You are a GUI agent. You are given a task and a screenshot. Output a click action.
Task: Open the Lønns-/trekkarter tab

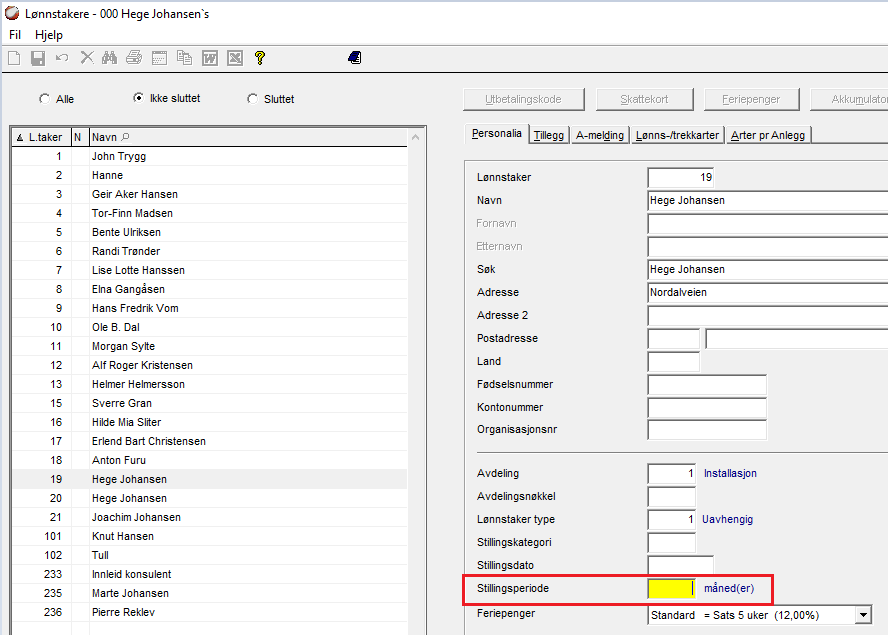pos(678,135)
